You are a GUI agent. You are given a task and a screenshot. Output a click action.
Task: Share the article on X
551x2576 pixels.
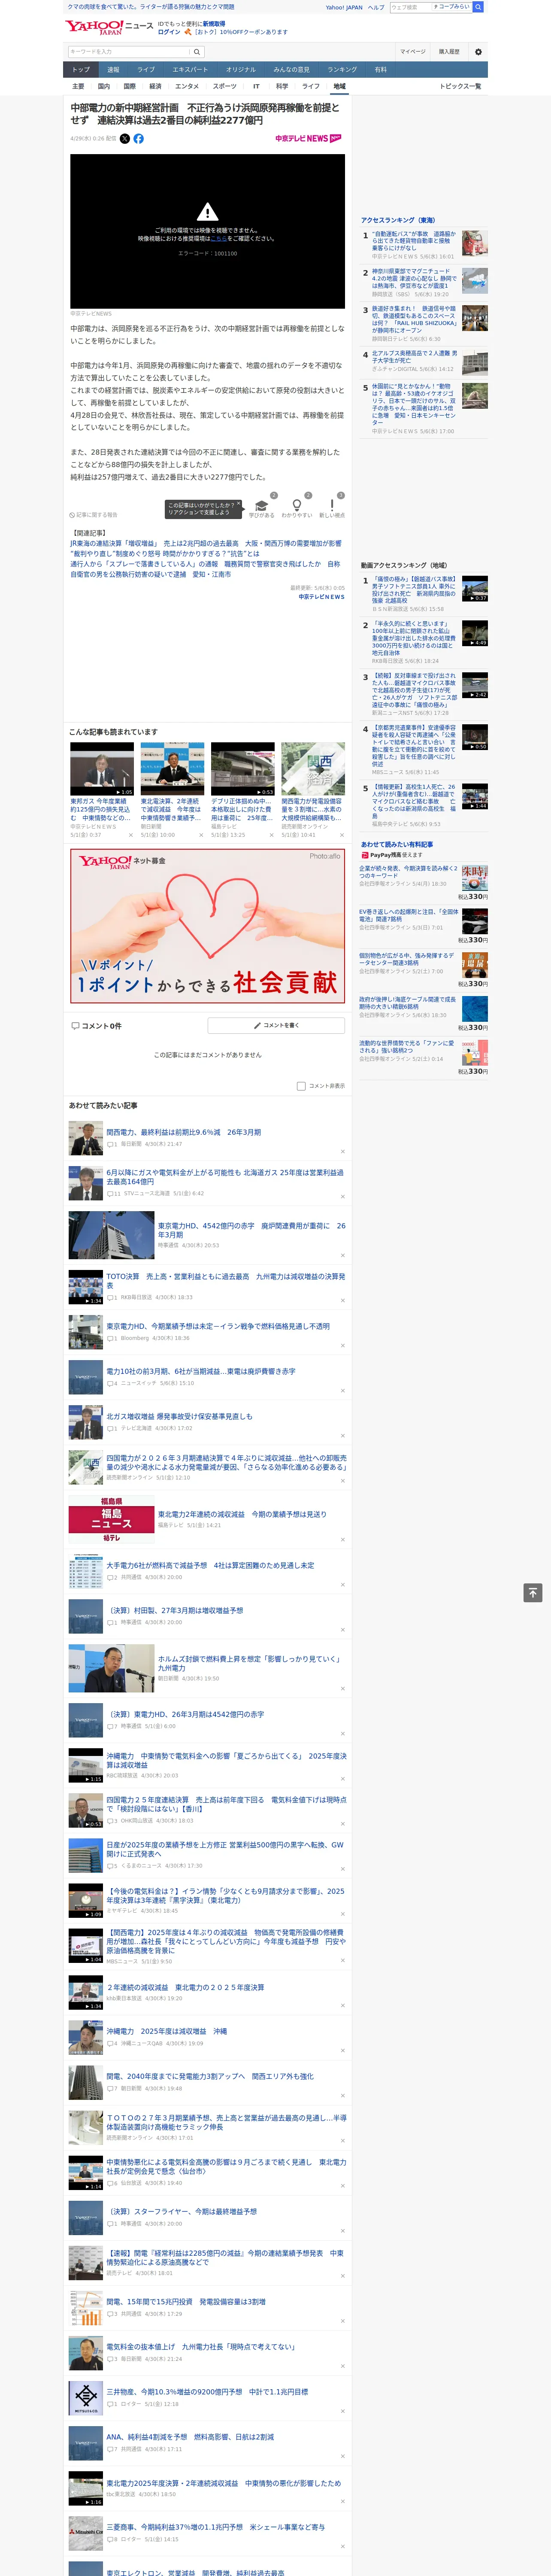125,139
